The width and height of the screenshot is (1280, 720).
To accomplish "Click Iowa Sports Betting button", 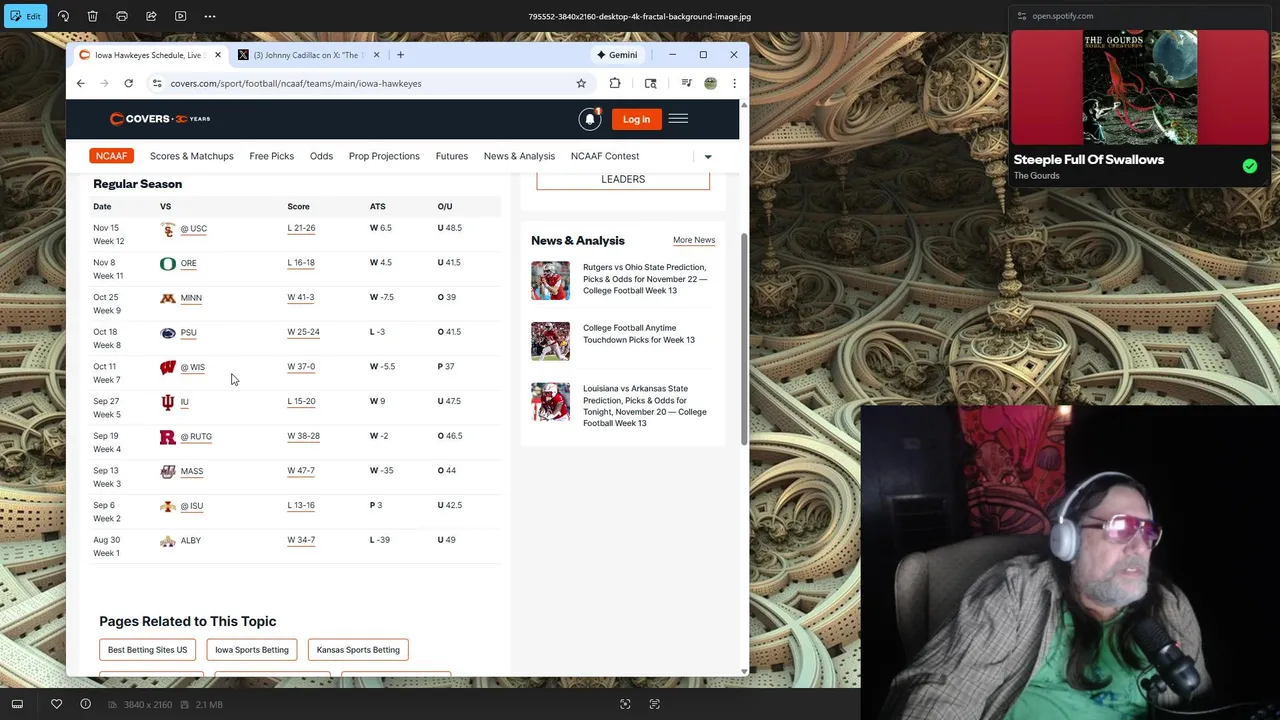I will (252, 650).
